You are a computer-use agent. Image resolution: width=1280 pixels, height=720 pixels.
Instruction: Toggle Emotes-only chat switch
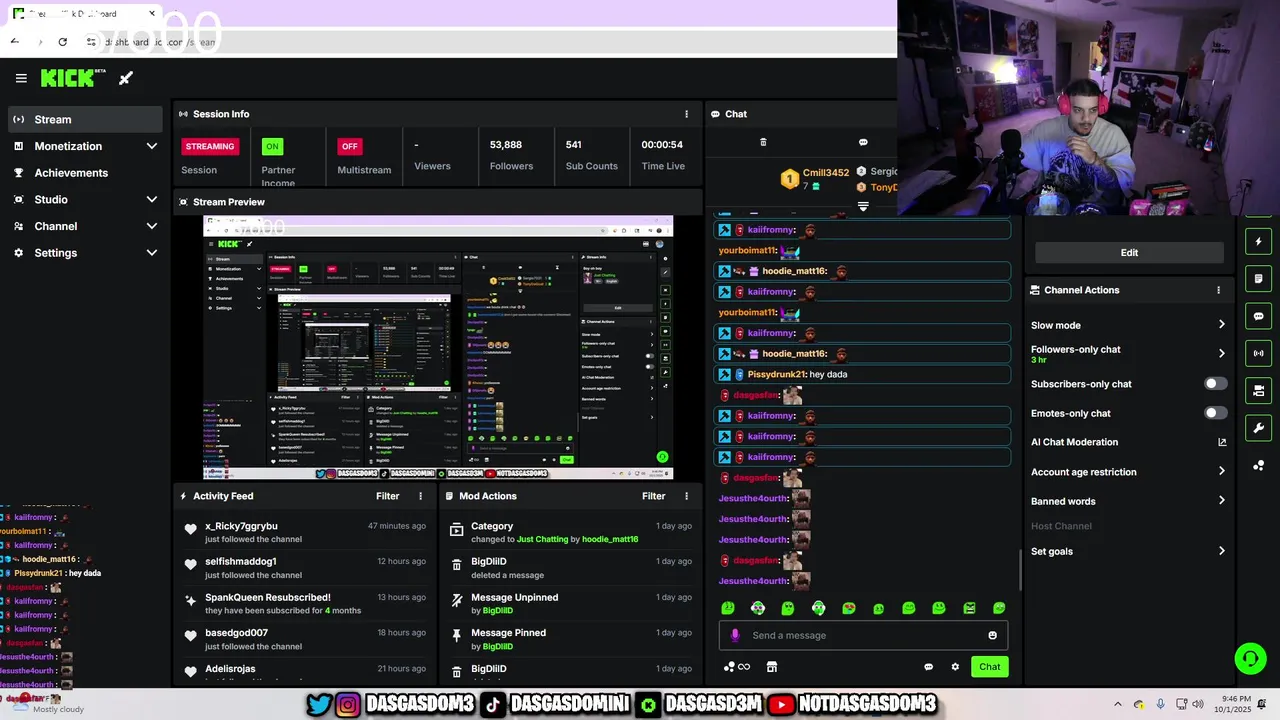[1215, 413]
